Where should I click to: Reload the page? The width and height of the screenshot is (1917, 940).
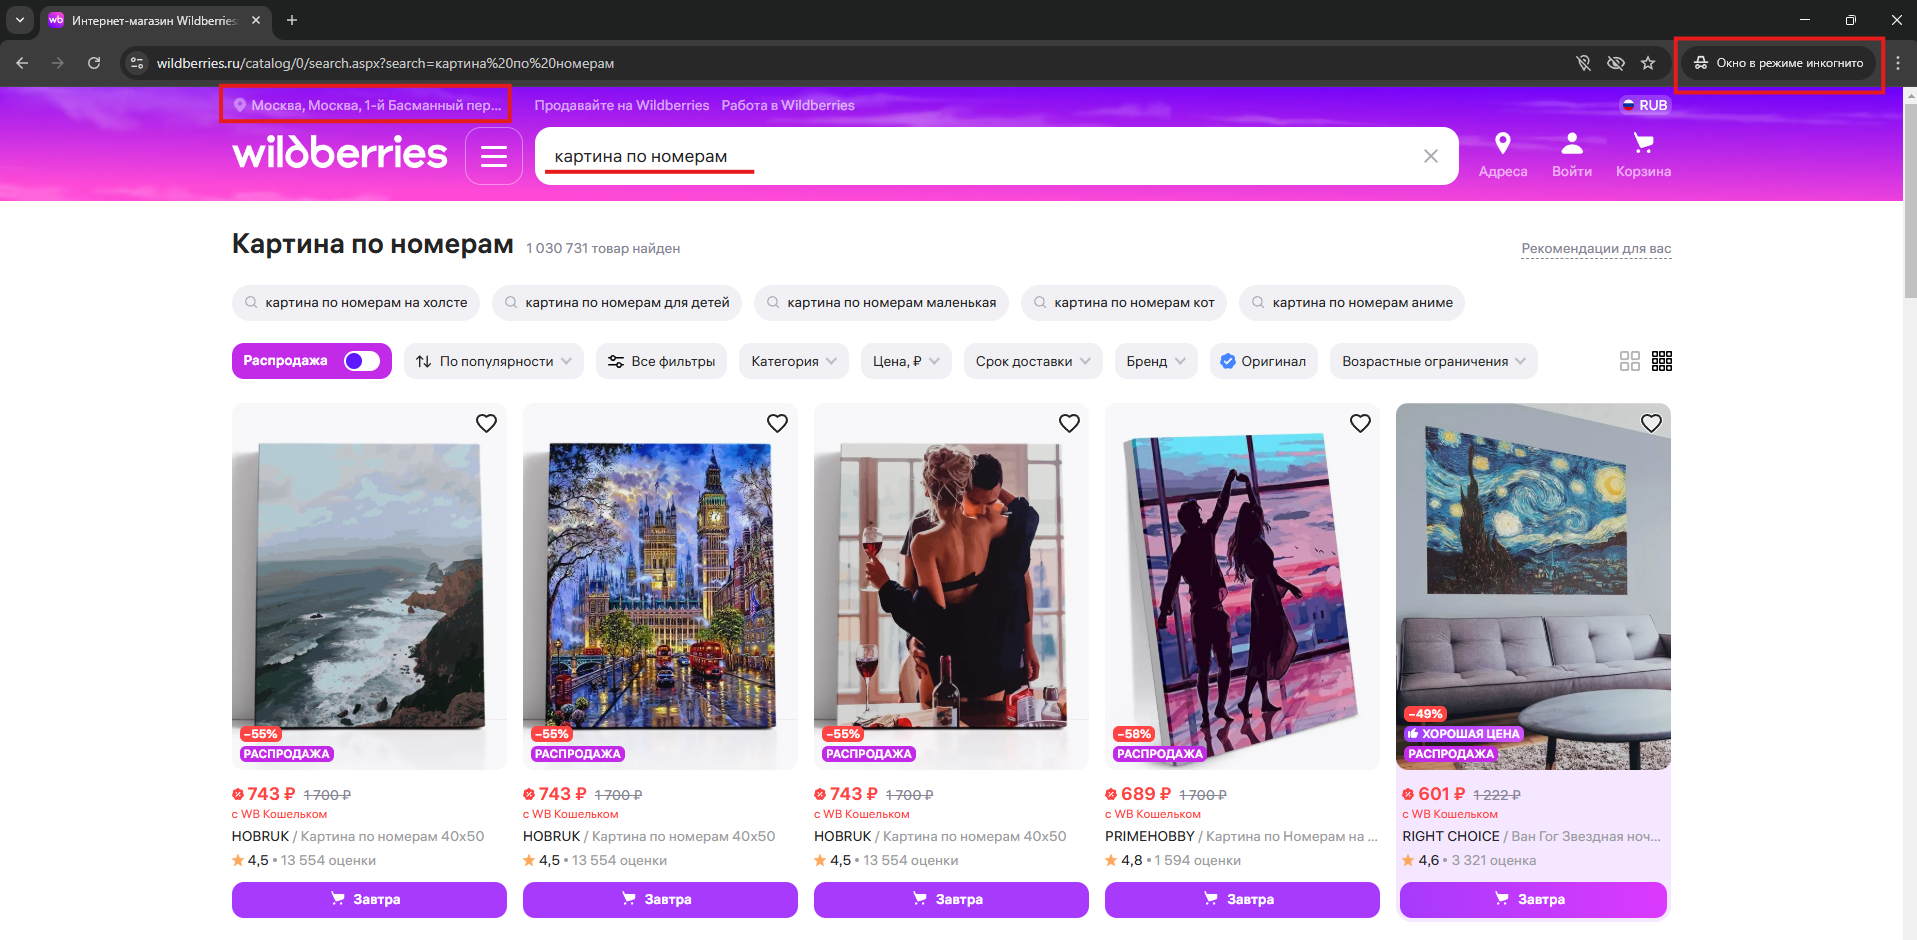pos(94,63)
